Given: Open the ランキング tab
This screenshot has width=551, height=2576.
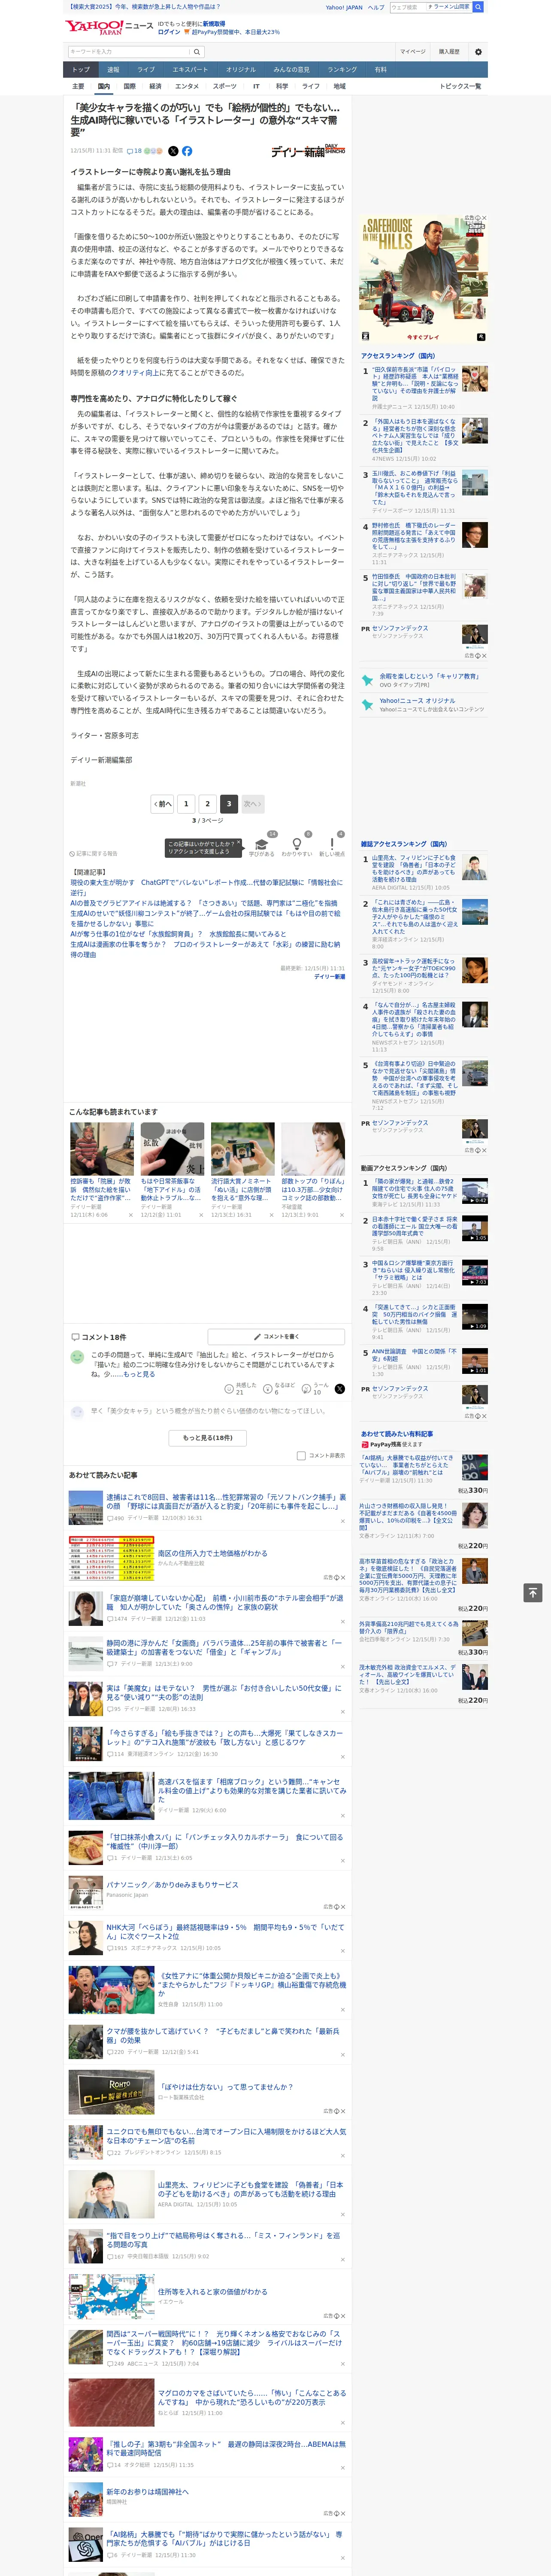Looking at the screenshot, I should point(342,69).
